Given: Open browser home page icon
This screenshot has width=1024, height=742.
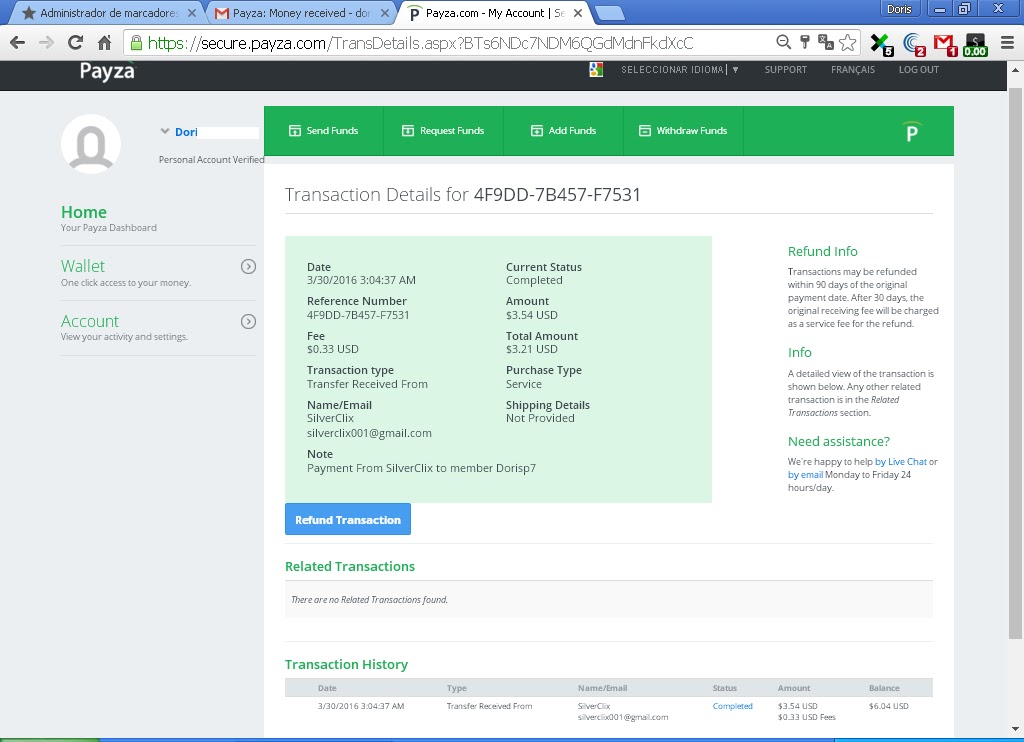Looking at the screenshot, I should 104,43.
